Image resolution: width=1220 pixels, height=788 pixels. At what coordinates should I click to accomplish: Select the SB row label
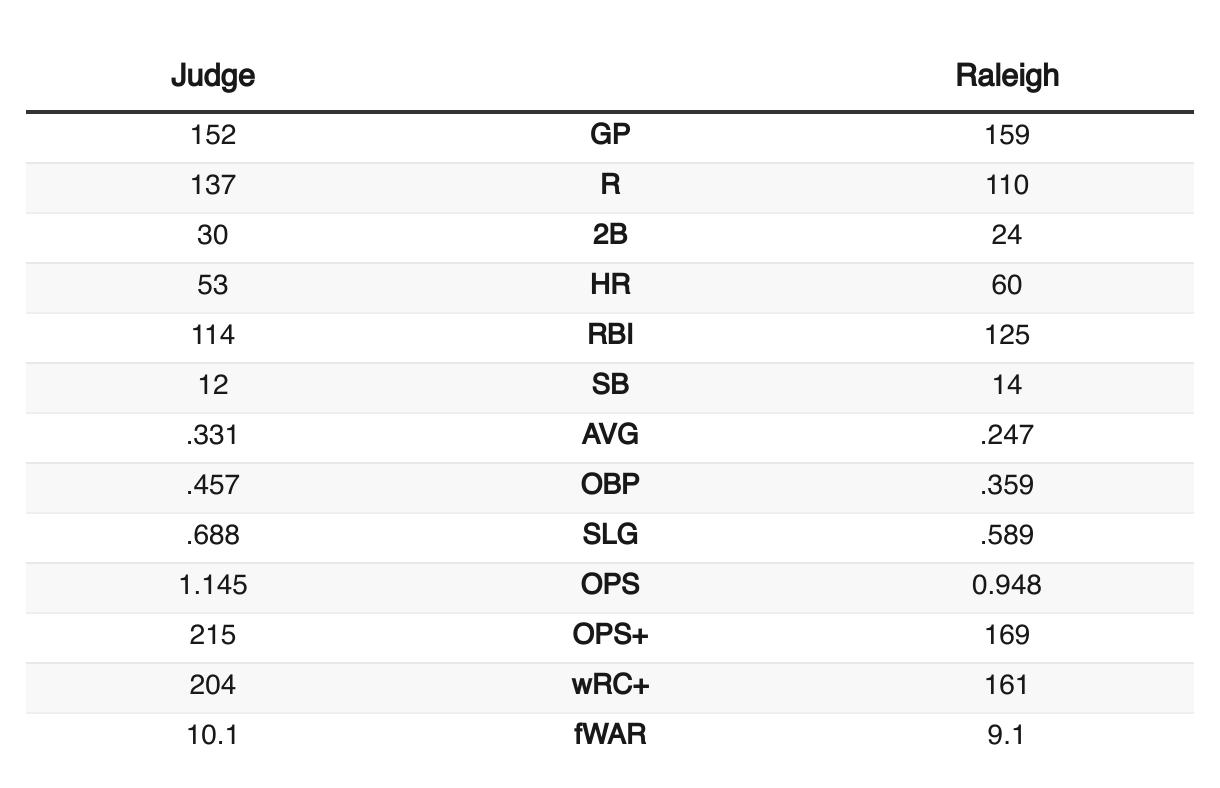[610, 385]
